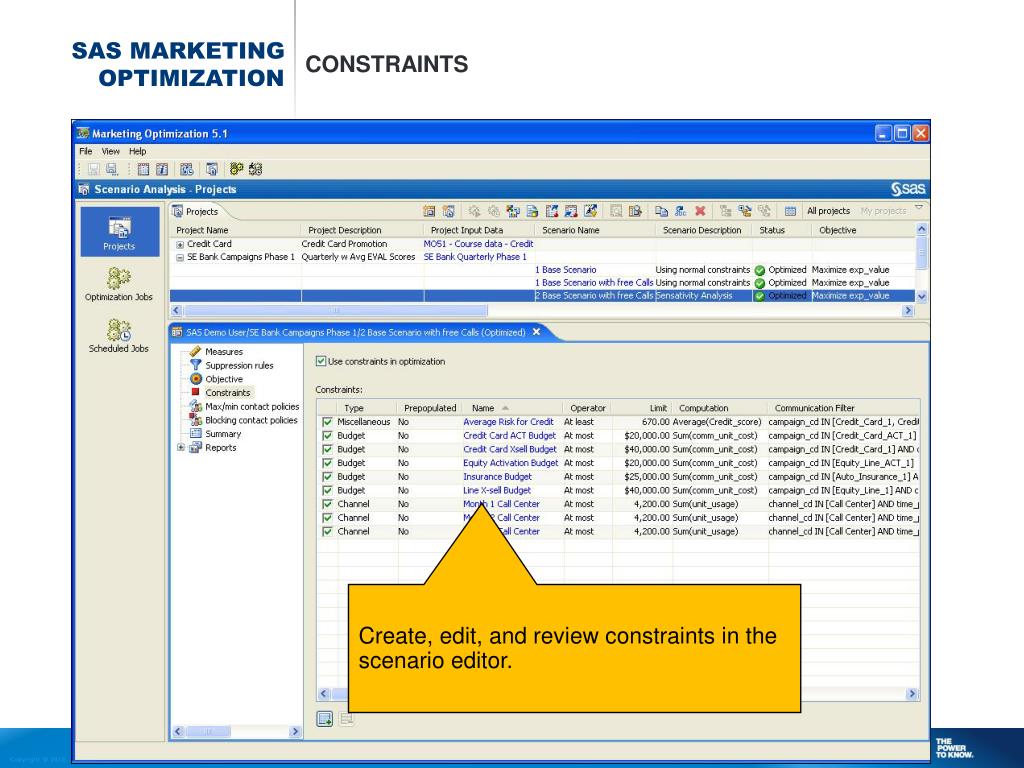Show My projects filter
This screenshot has width=1024, height=768.
(883, 211)
